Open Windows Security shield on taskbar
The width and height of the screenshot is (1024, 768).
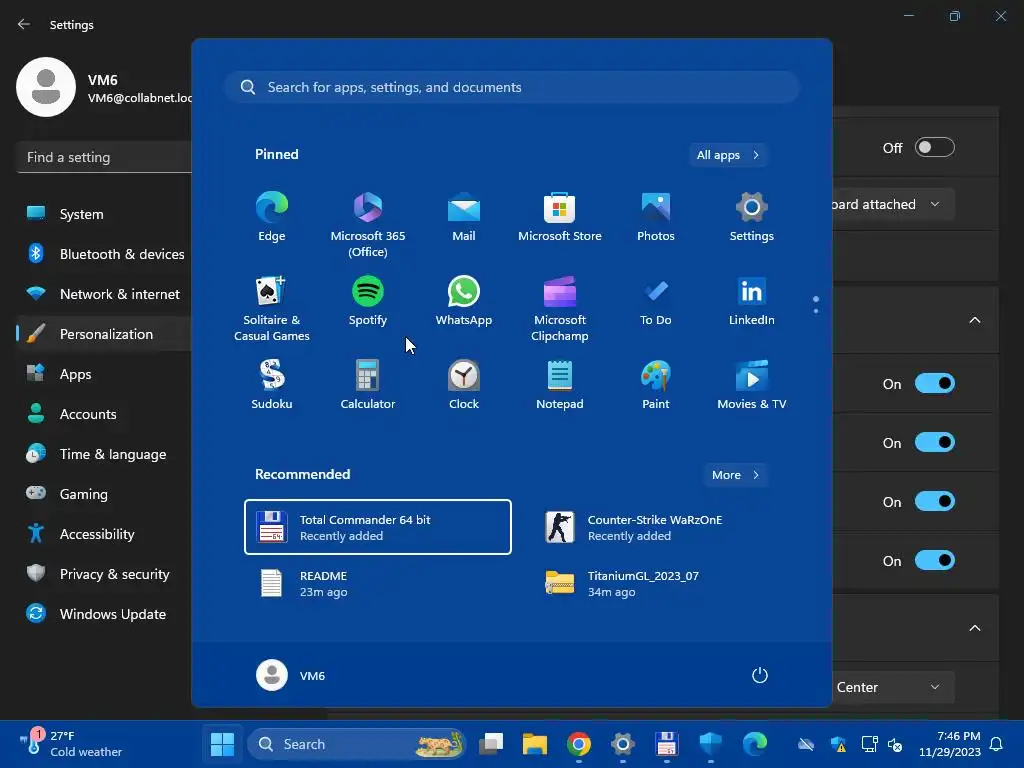click(711, 744)
